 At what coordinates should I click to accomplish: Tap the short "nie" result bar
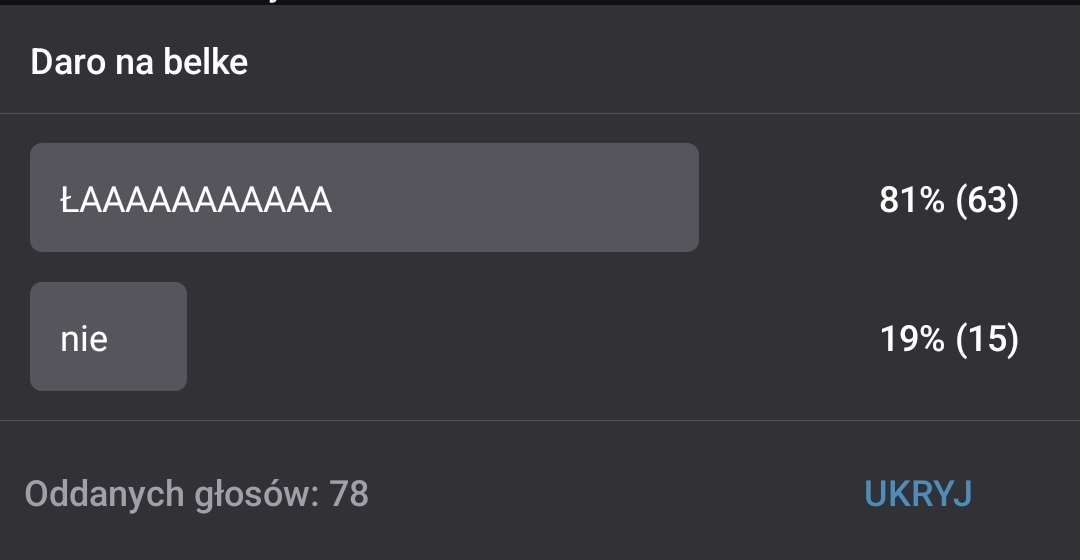(x=108, y=337)
